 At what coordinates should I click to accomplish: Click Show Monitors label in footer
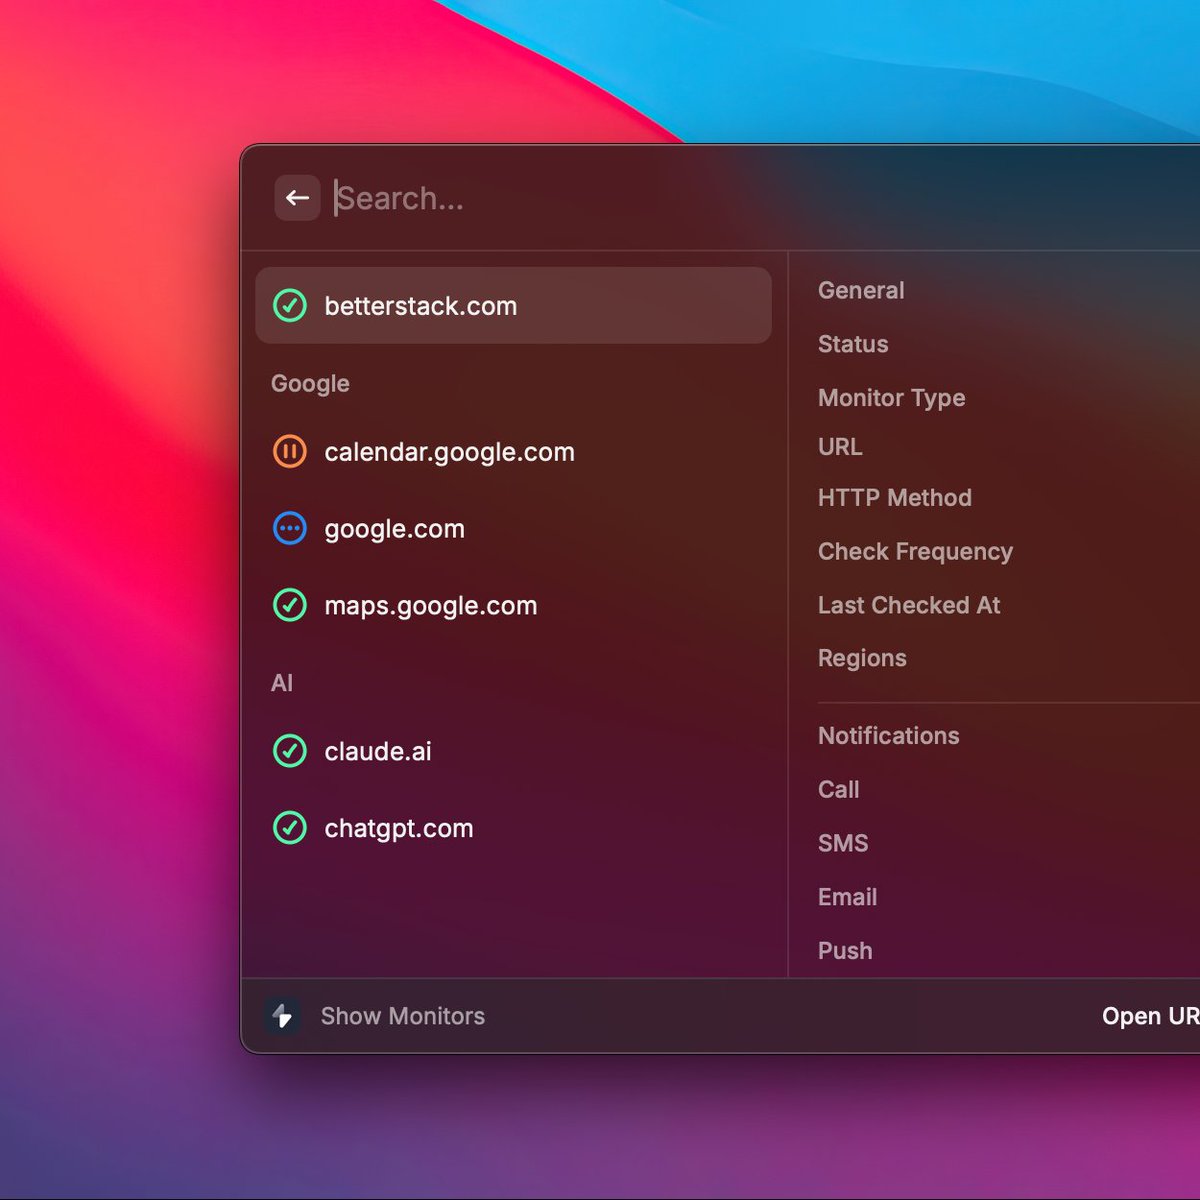tap(403, 1016)
